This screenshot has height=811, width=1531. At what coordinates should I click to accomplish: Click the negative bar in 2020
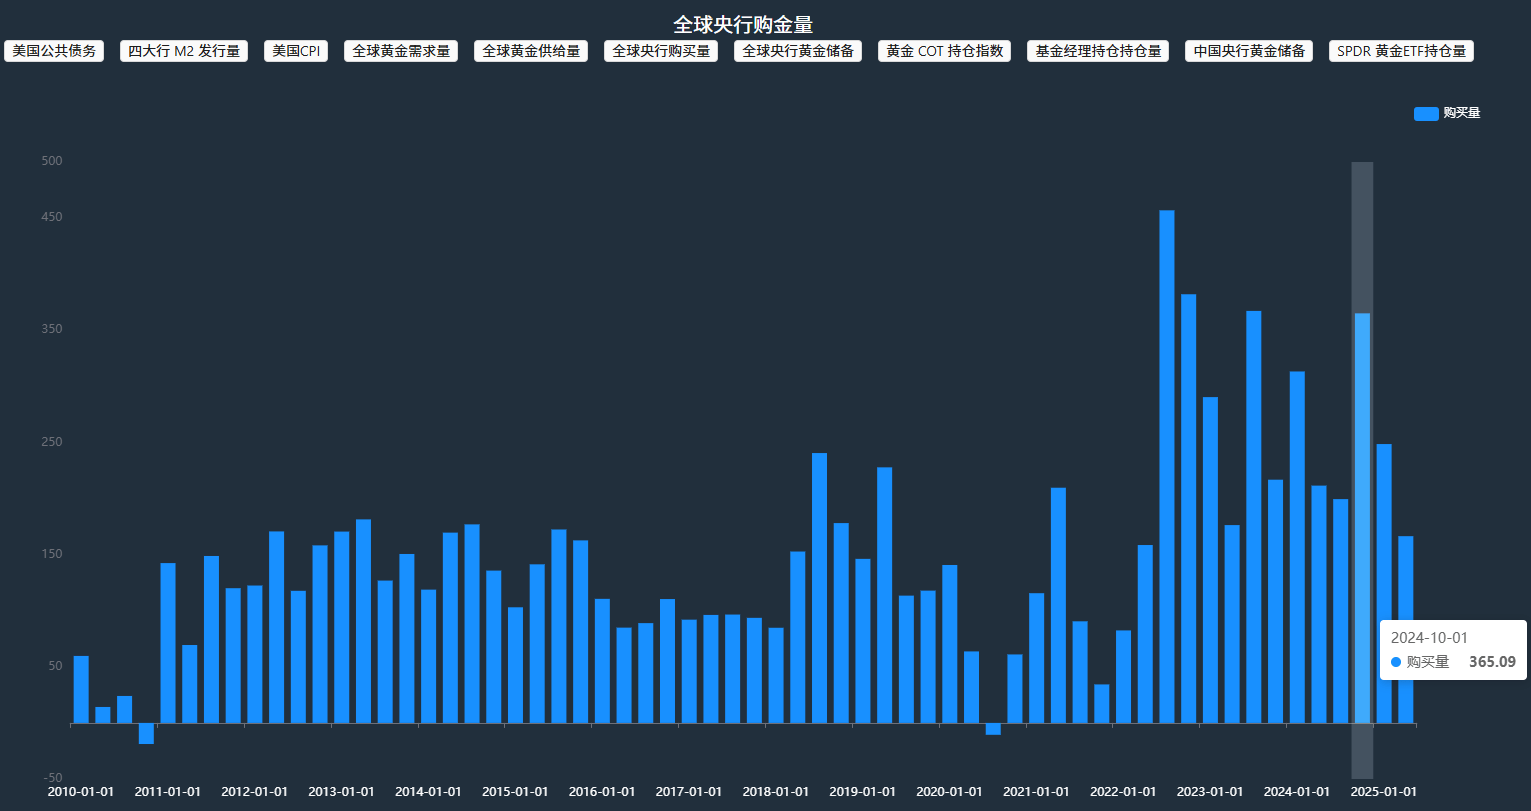tap(993, 728)
